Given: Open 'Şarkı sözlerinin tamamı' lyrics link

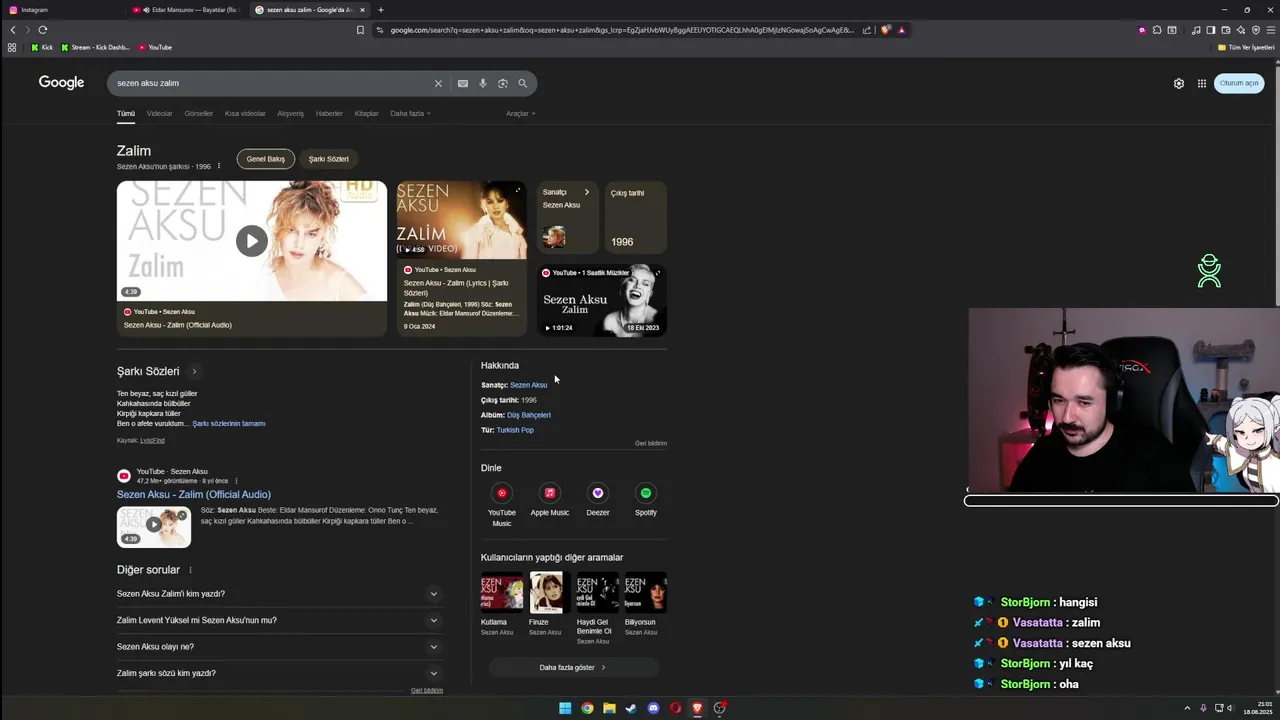Looking at the screenshot, I should tap(229, 423).
